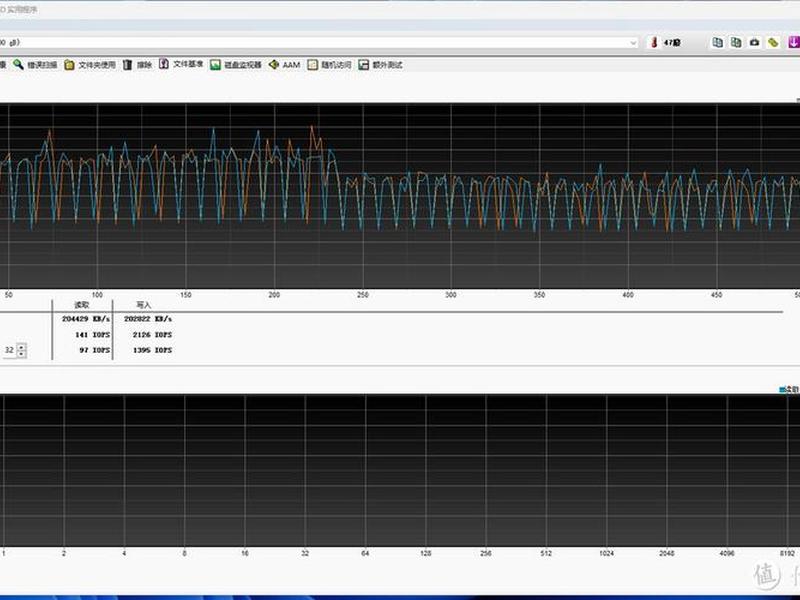Click the red thermometer temperature icon
Viewport: 800px width, 600px height.
(x=654, y=42)
